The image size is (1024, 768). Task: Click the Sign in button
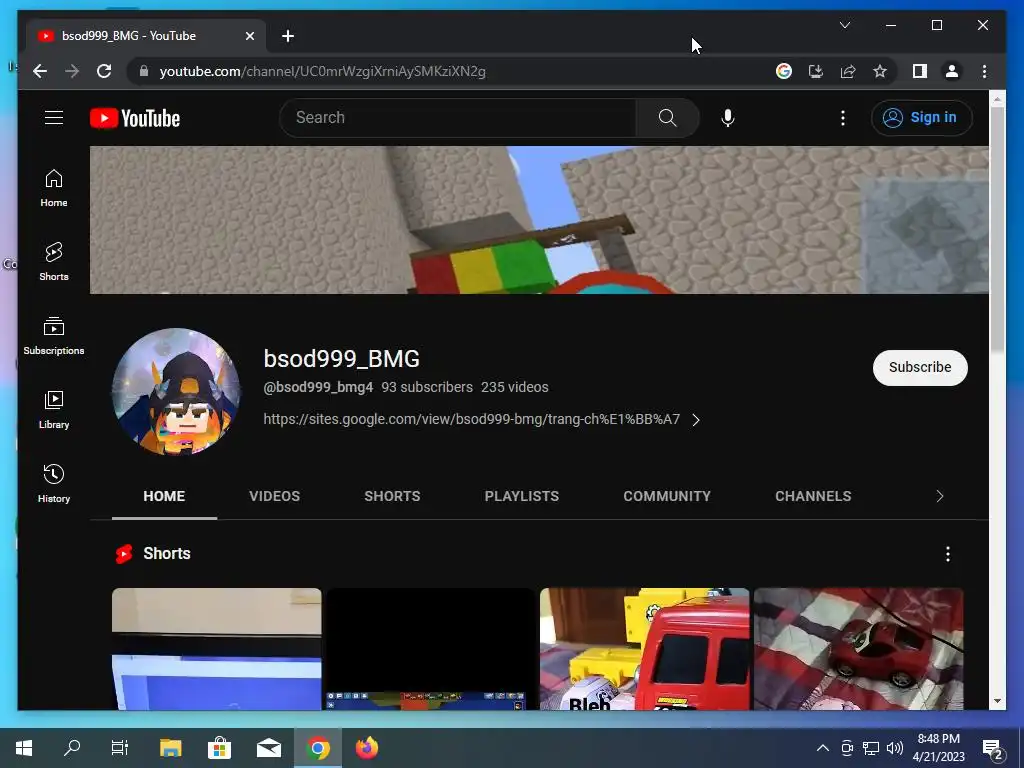click(921, 118)
